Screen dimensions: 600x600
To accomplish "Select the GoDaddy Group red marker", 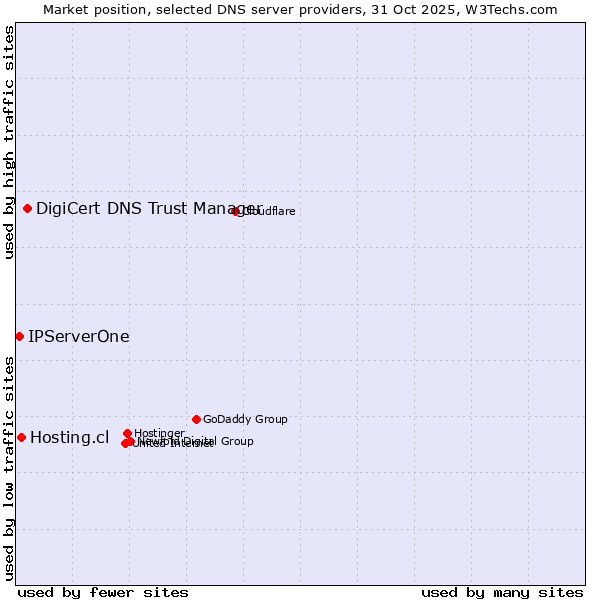I will point(196,419).
